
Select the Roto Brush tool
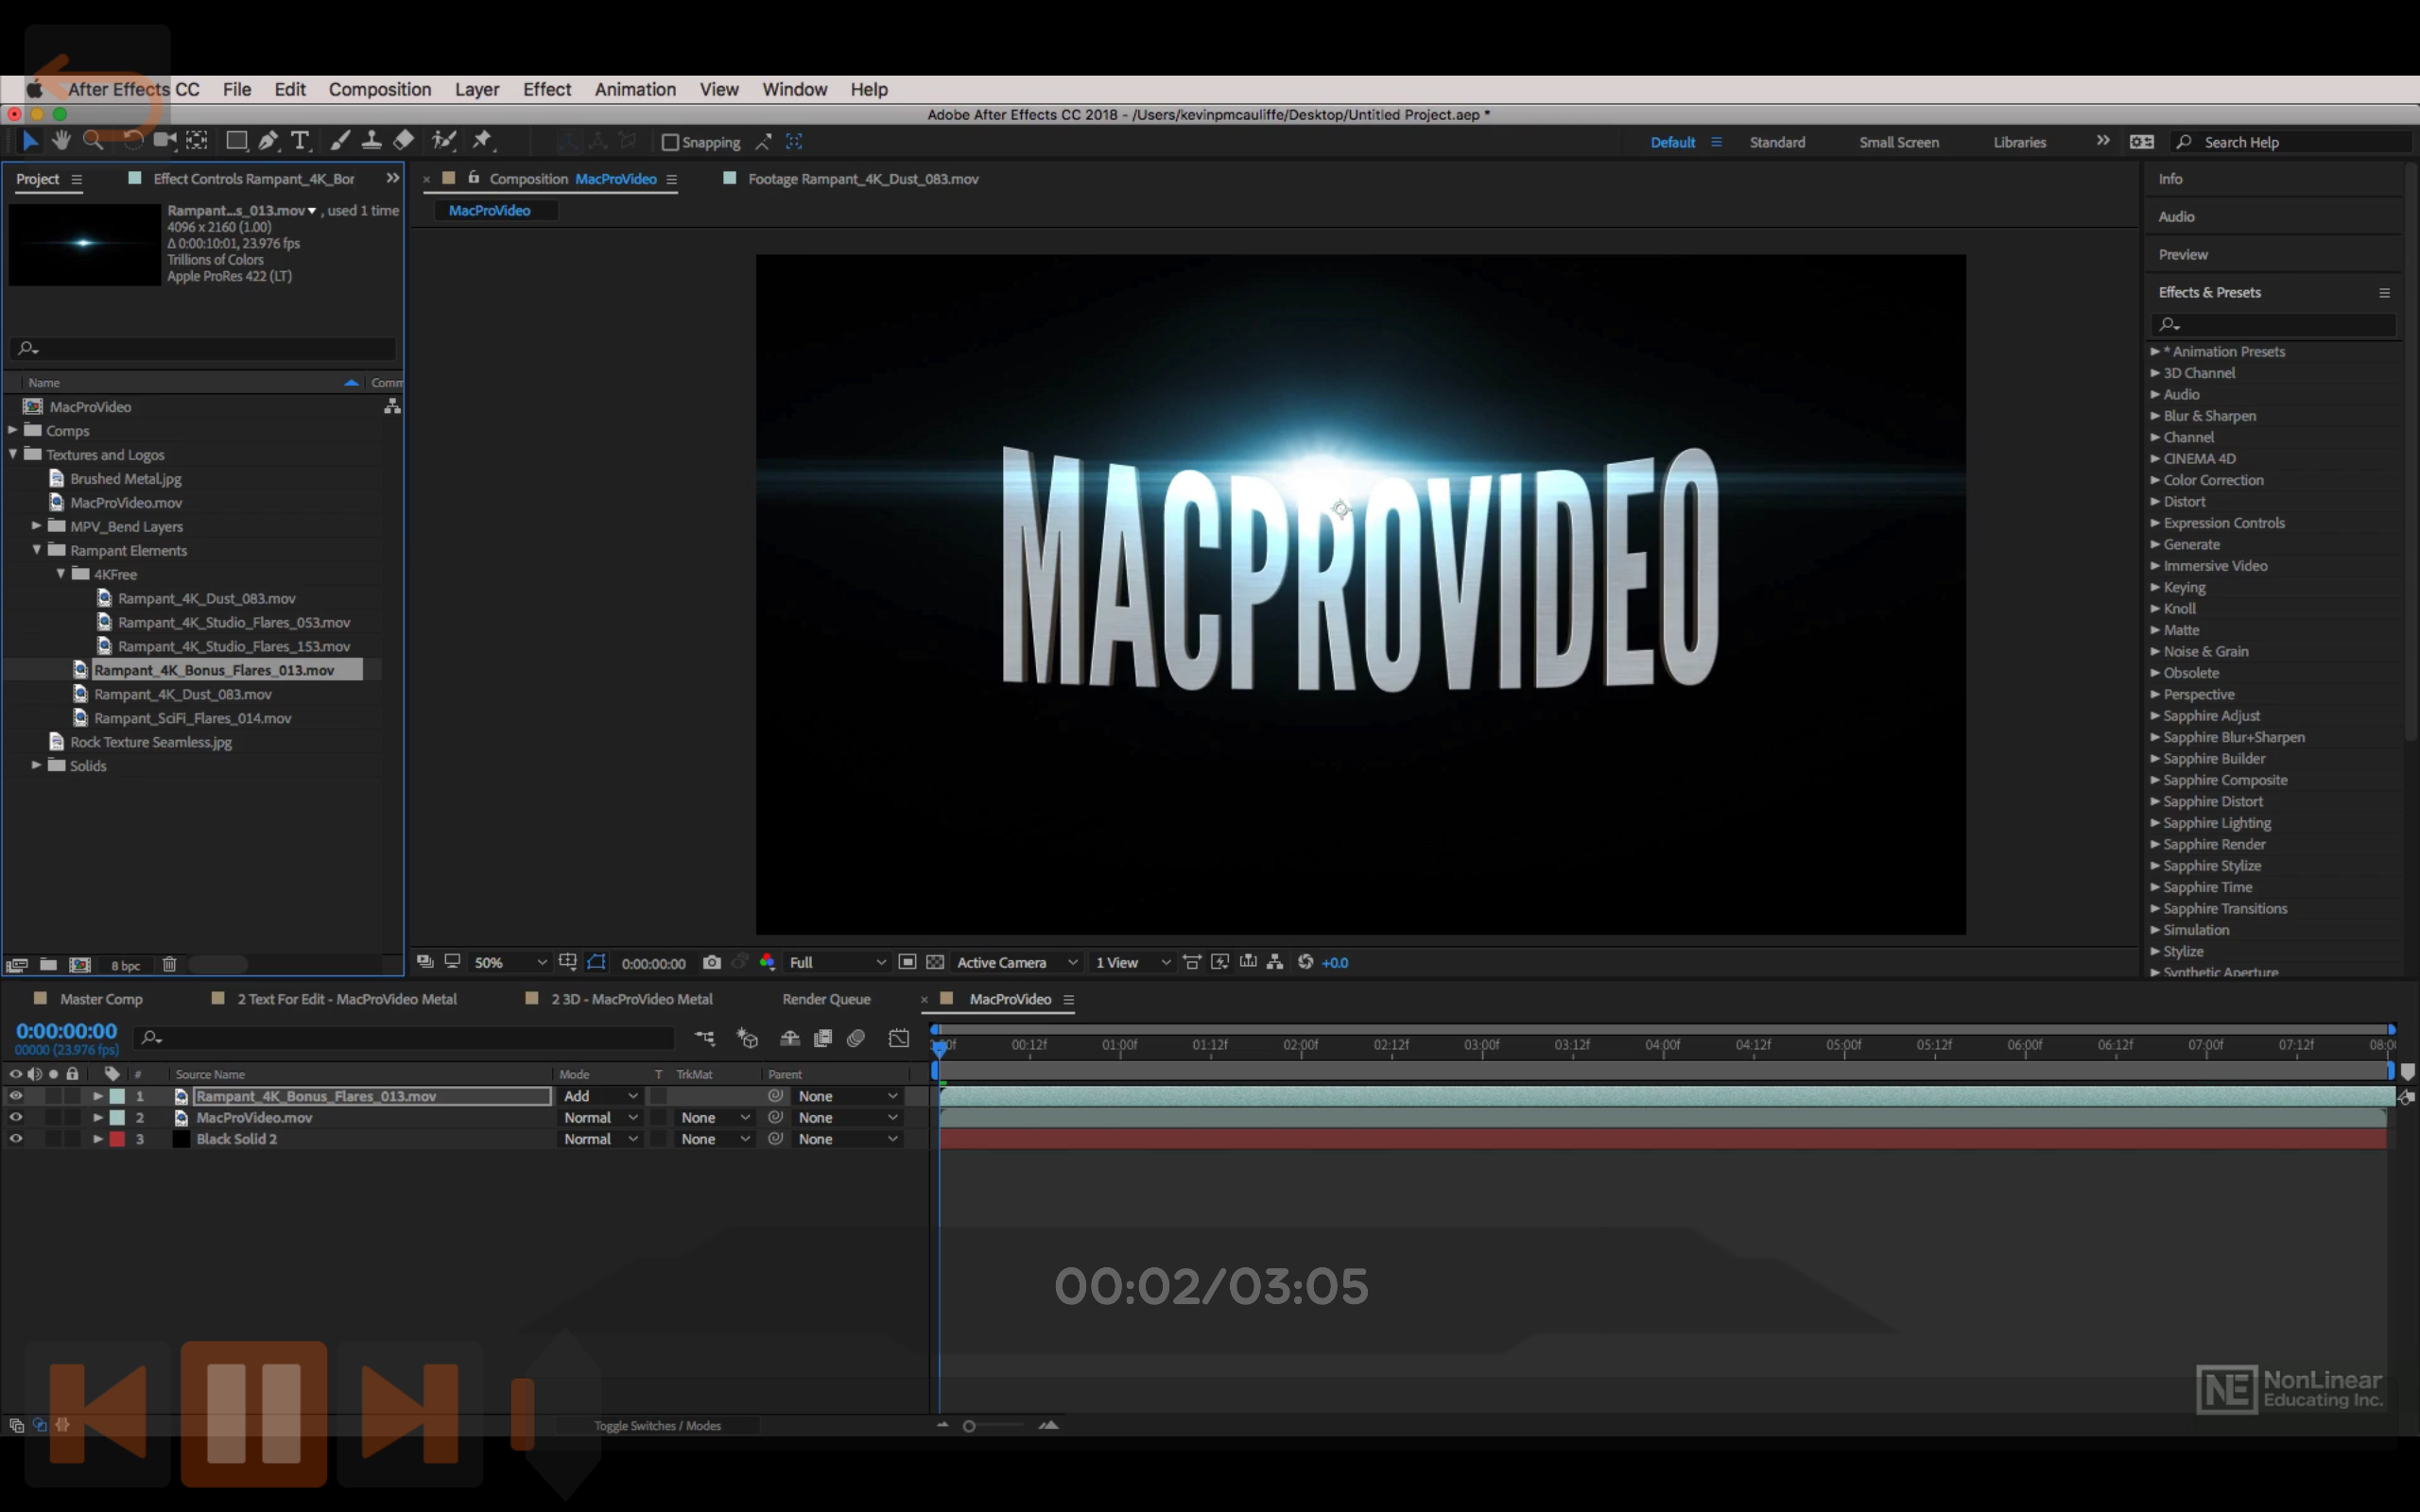coord(443,141)
